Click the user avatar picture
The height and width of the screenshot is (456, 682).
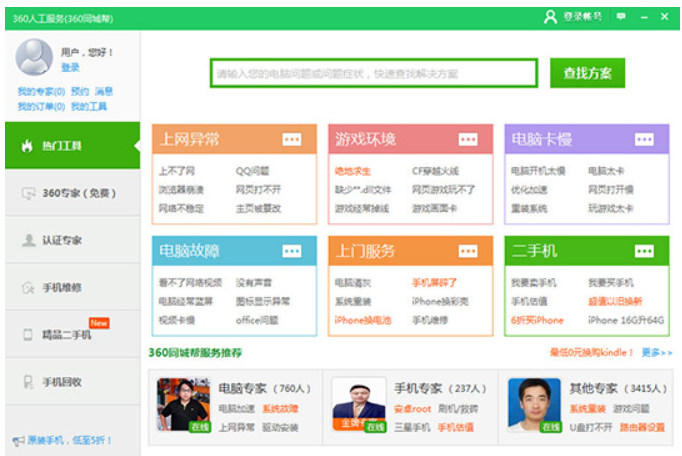pyautogui.click(x=34, y=58)
